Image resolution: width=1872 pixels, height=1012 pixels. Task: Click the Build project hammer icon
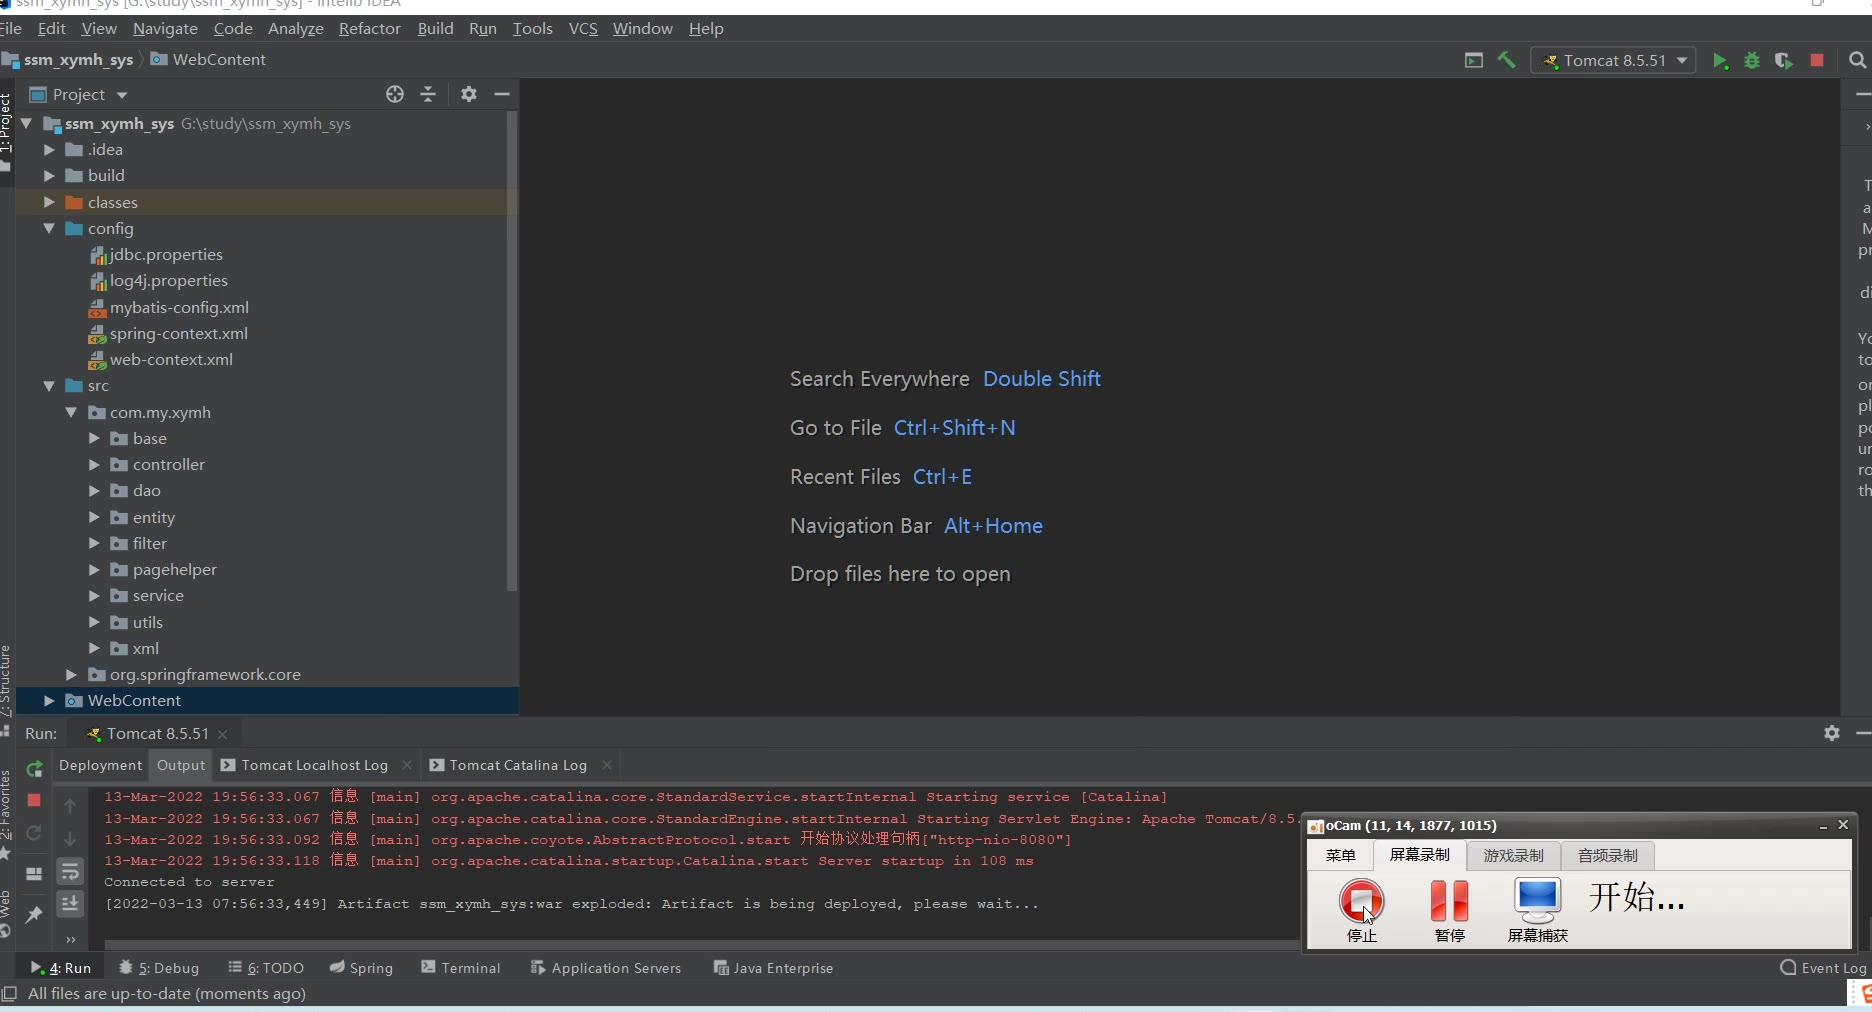coord(1506,60)
